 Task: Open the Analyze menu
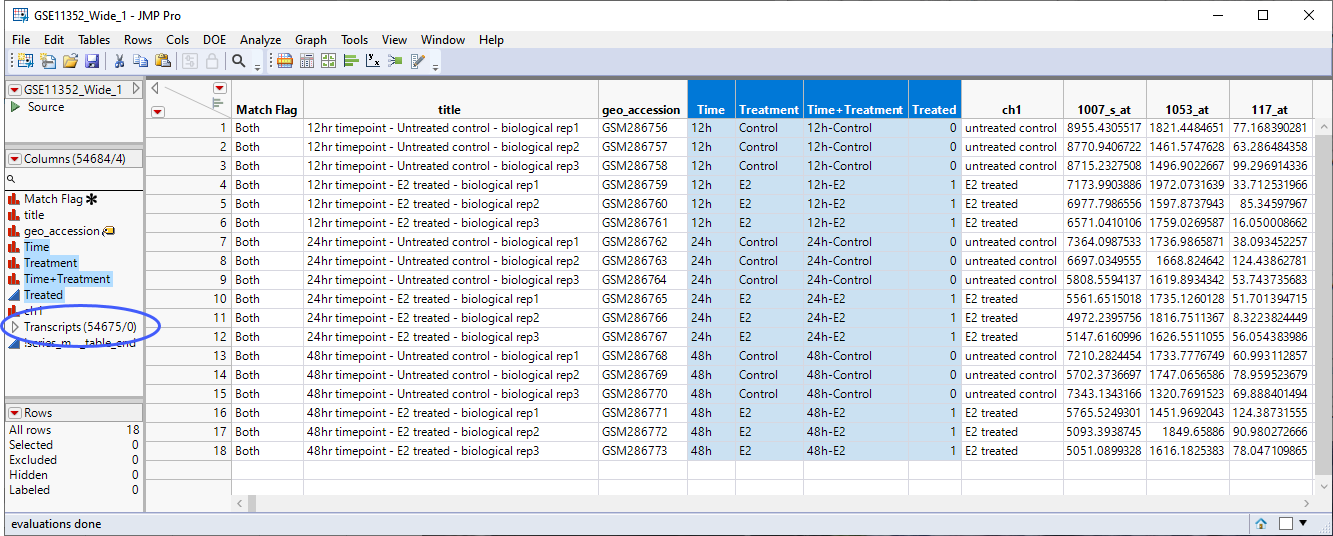260,40
